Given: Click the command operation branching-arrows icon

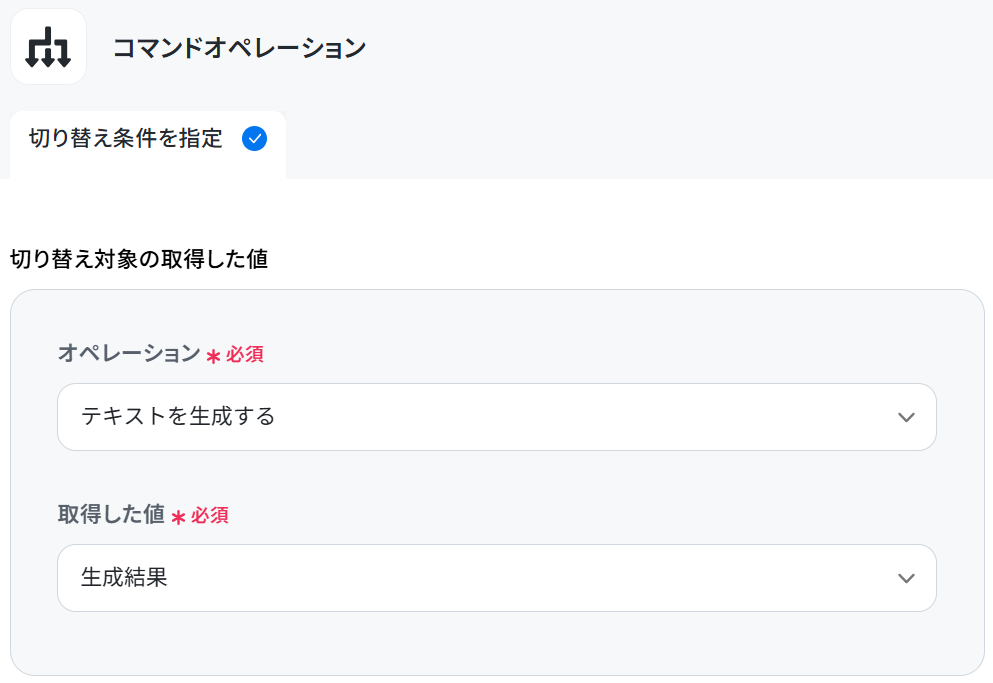Looking at the screenshot, I should pyautogui.click(x=48, y=47).
